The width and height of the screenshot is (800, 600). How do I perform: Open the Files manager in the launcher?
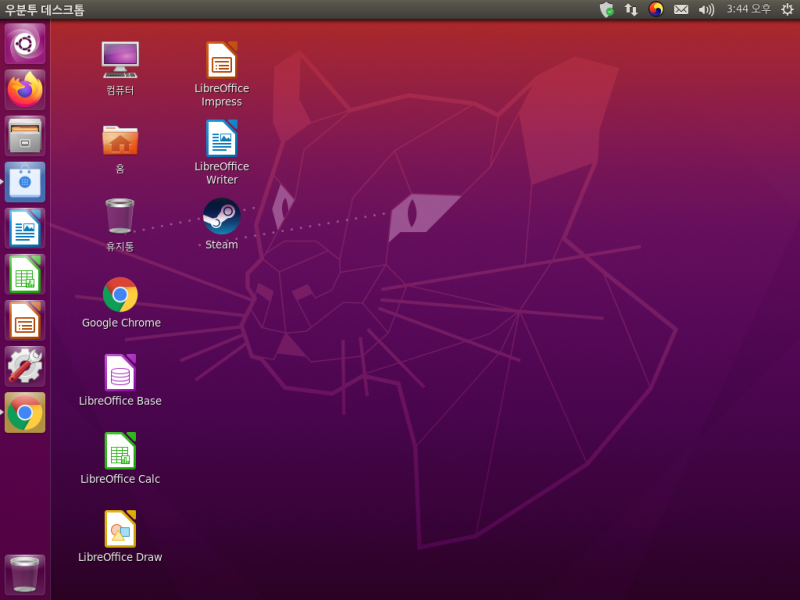pos(25,136)
